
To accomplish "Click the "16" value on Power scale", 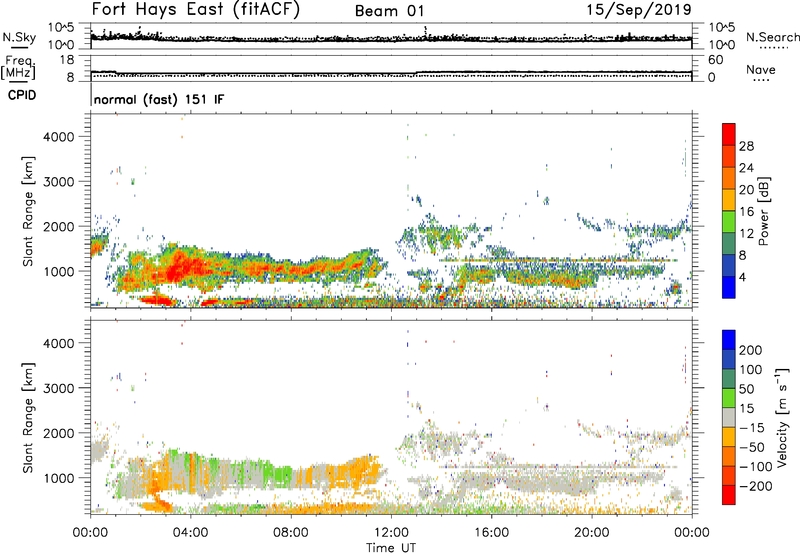I will [x=746, y=212].
